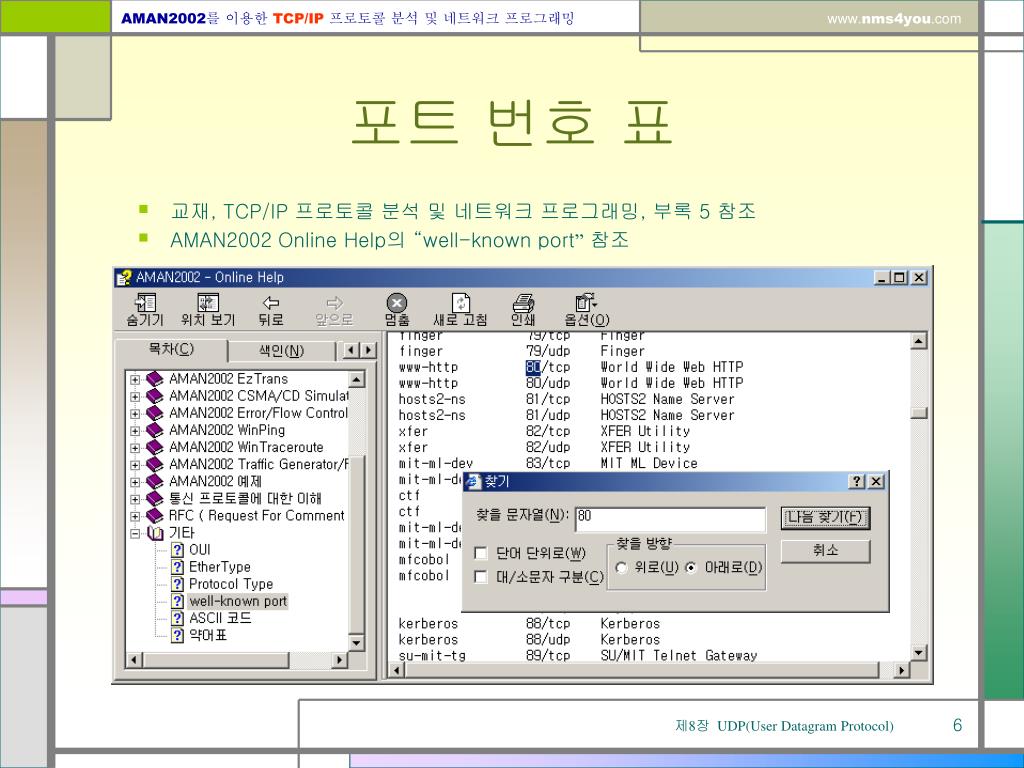Screen dimensions: 1024x768
Task: Open the EtherType topic in the tree
Action: (219, 567)
